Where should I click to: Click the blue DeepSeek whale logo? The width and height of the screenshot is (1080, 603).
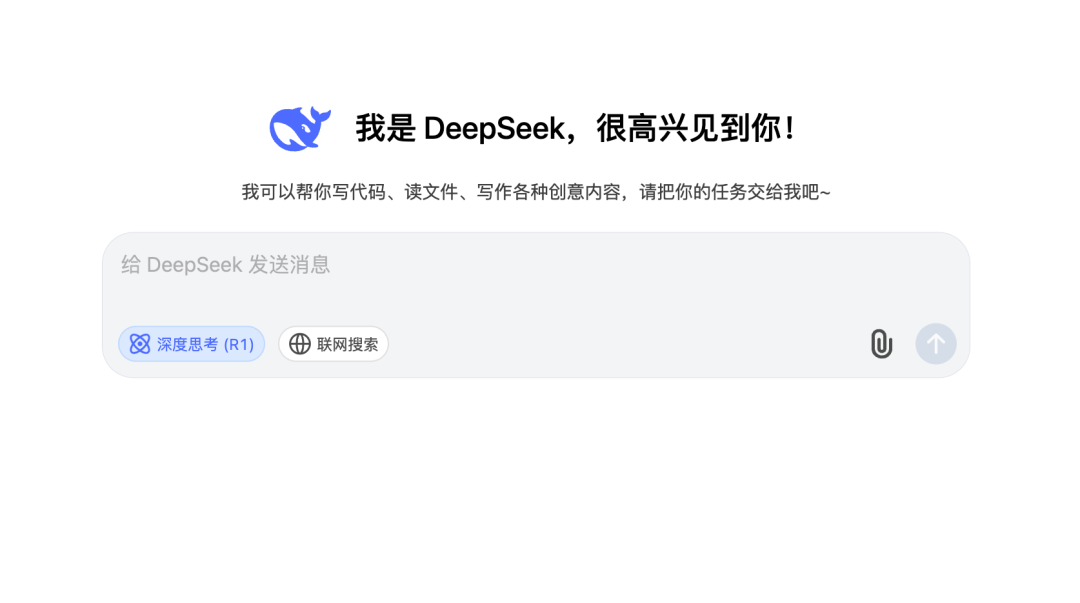300,128
